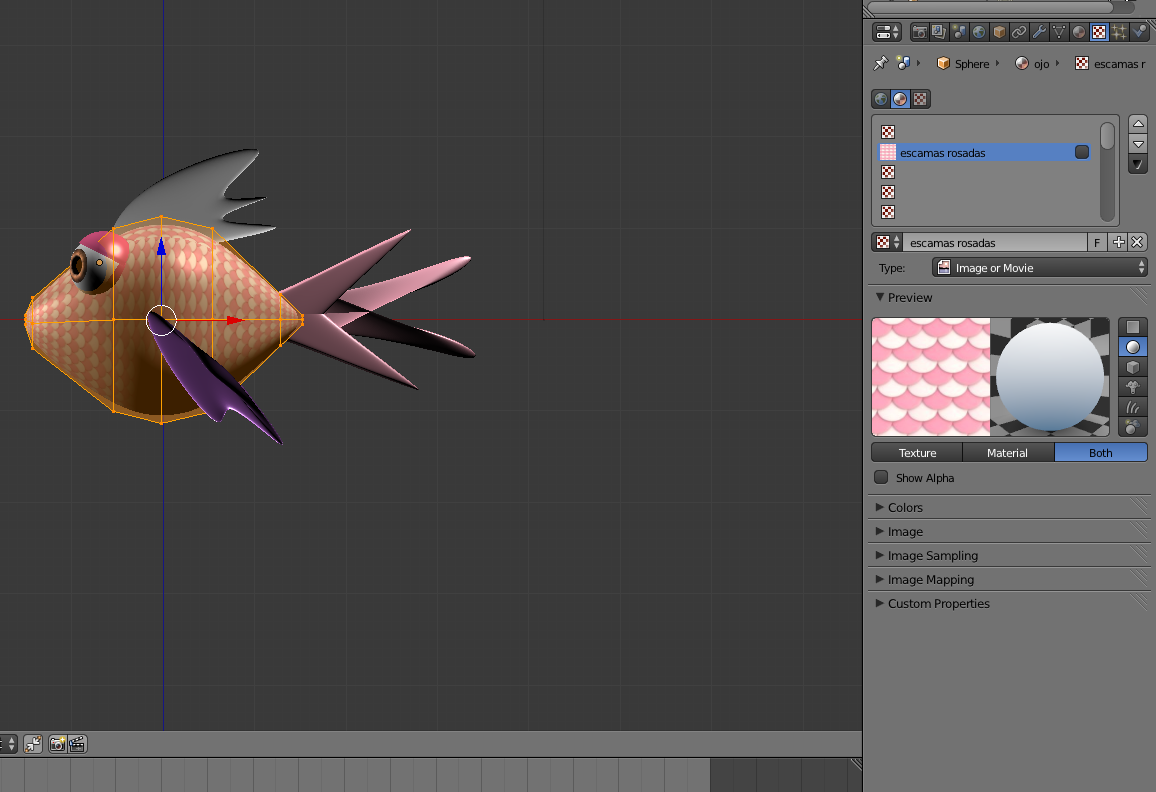Click the scene icon in breadcrumb
The height and width of the screenshot is (792, 1156).
point(903,63)
